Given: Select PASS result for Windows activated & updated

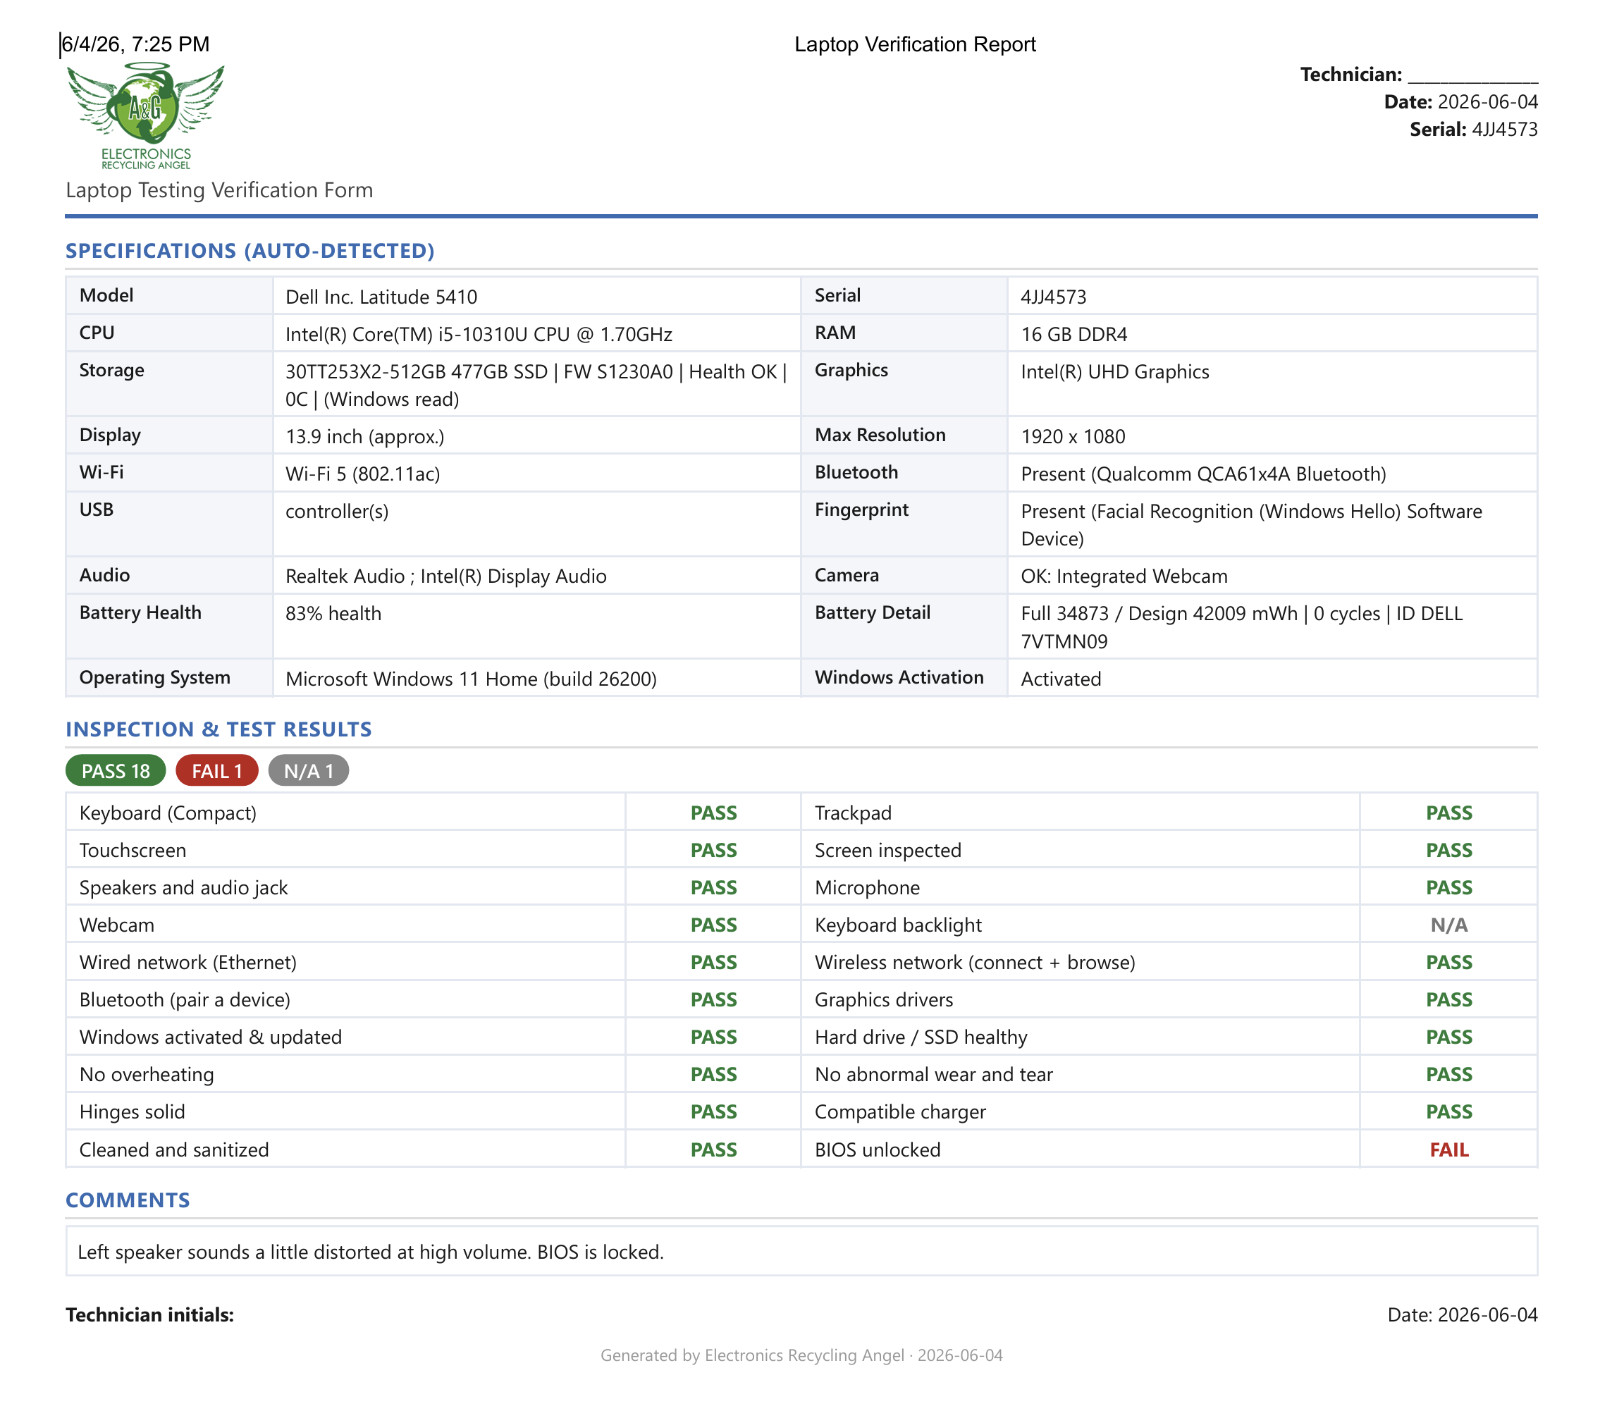Looking at the screenshot, I should pos(714,1037).
